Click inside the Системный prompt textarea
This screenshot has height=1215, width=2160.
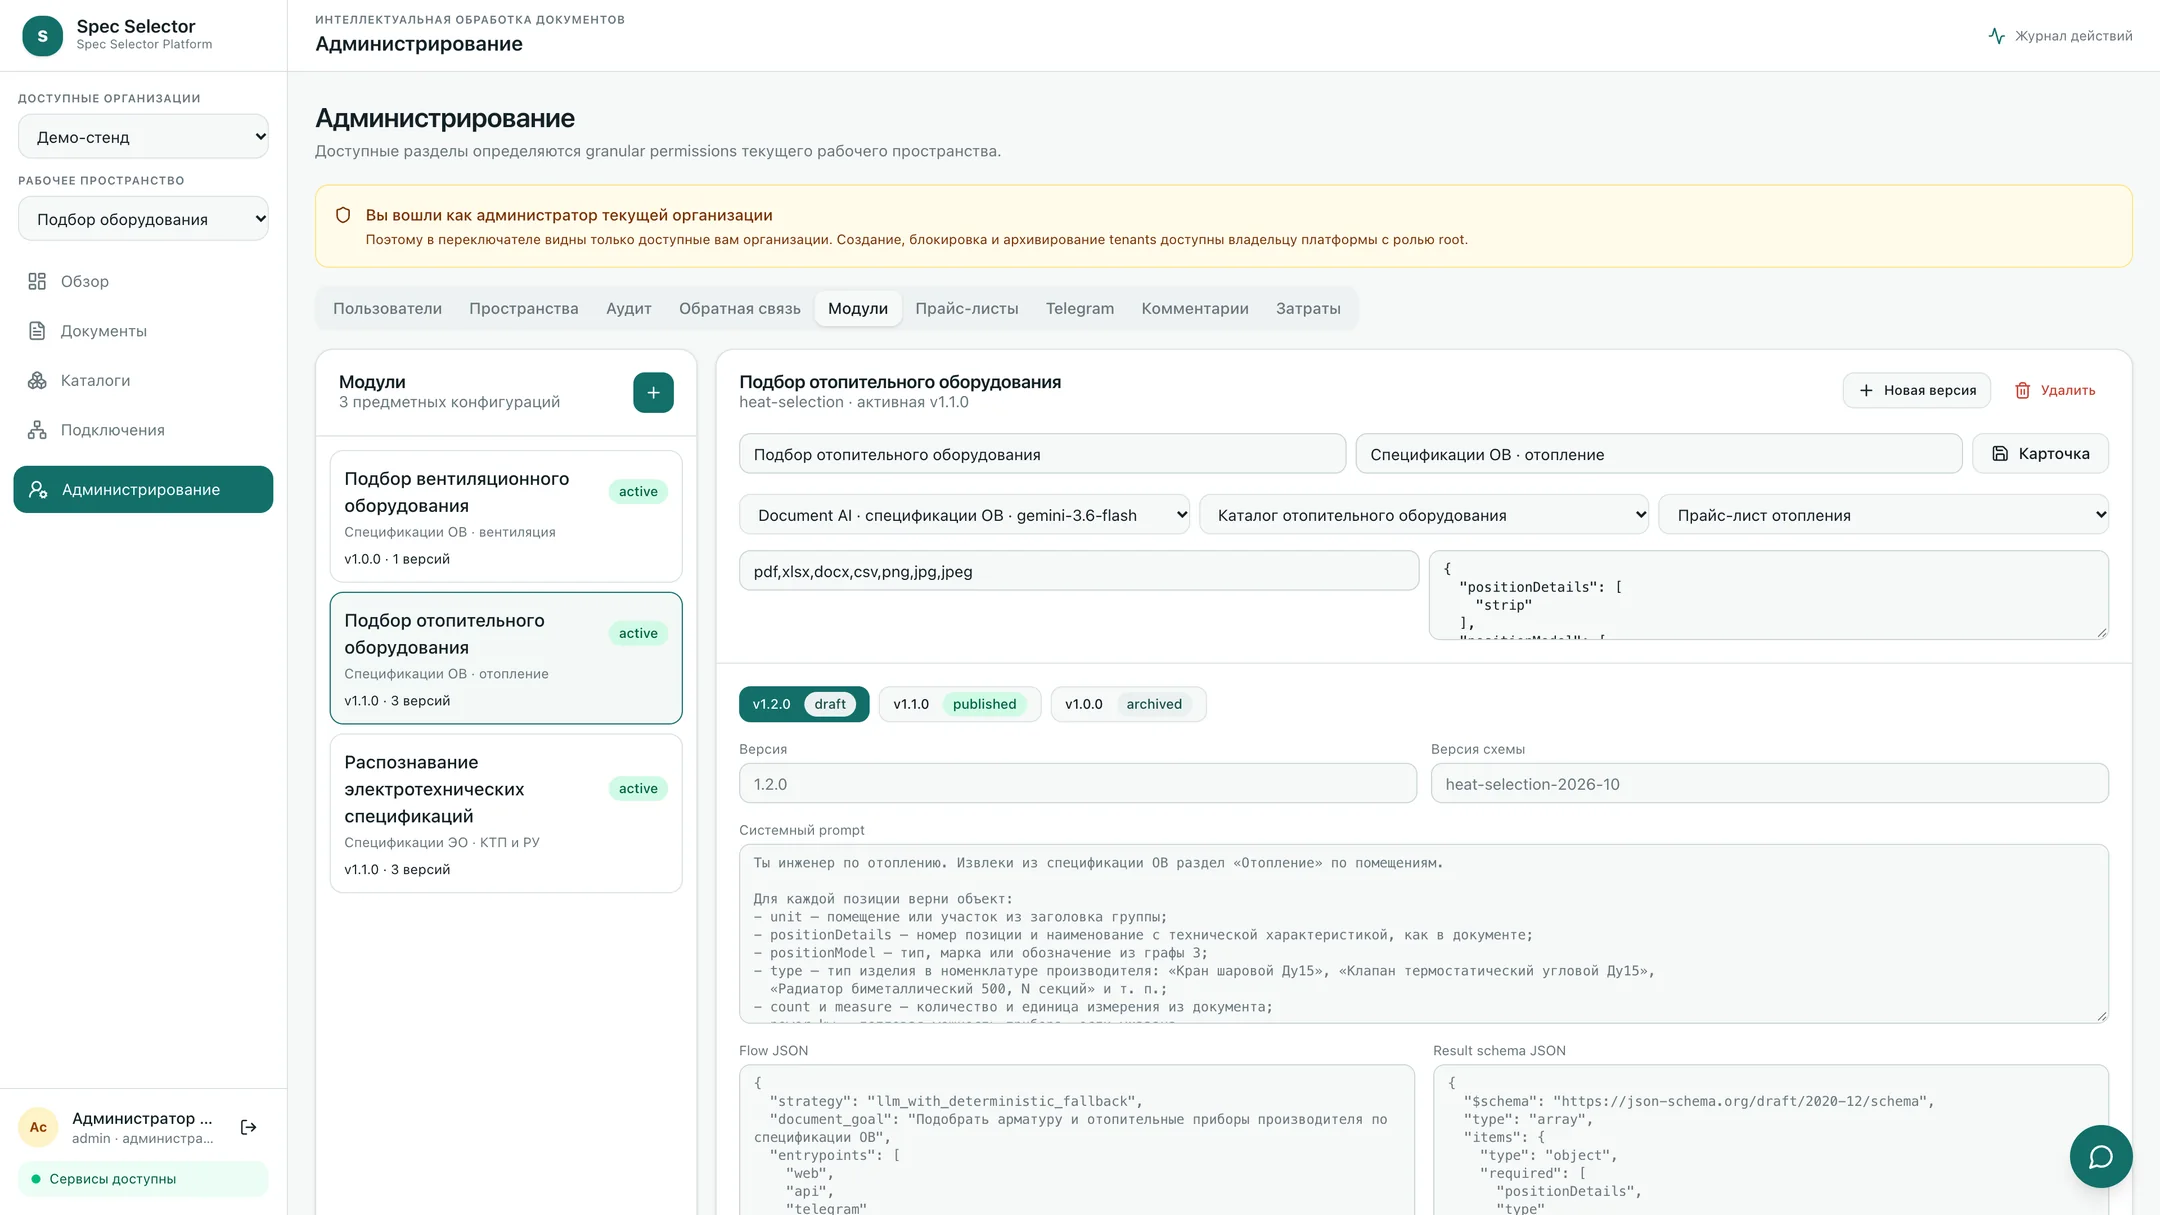[x=1423, y=933]
